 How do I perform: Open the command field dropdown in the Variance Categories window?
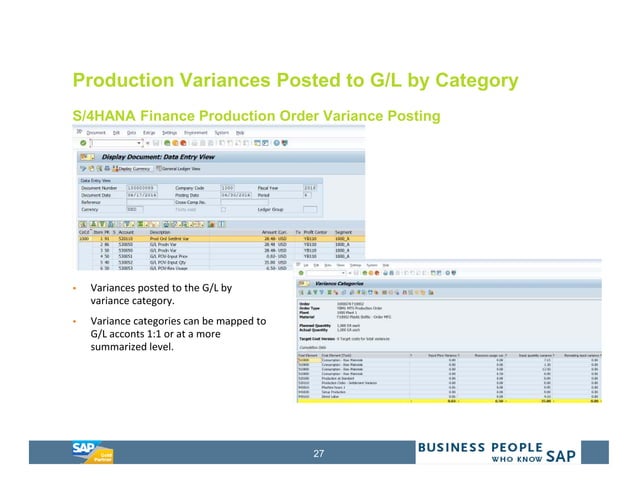point(343,273)
